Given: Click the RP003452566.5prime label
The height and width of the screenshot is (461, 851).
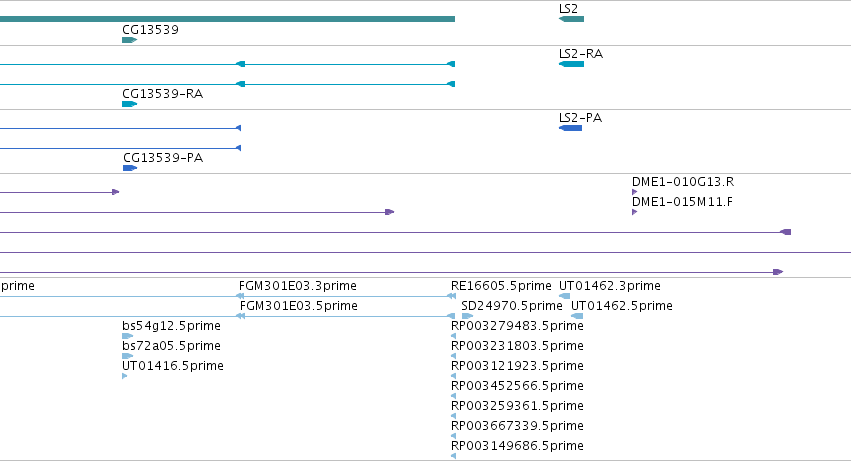Looking at the screenshot, I should (x=517, y=386).
